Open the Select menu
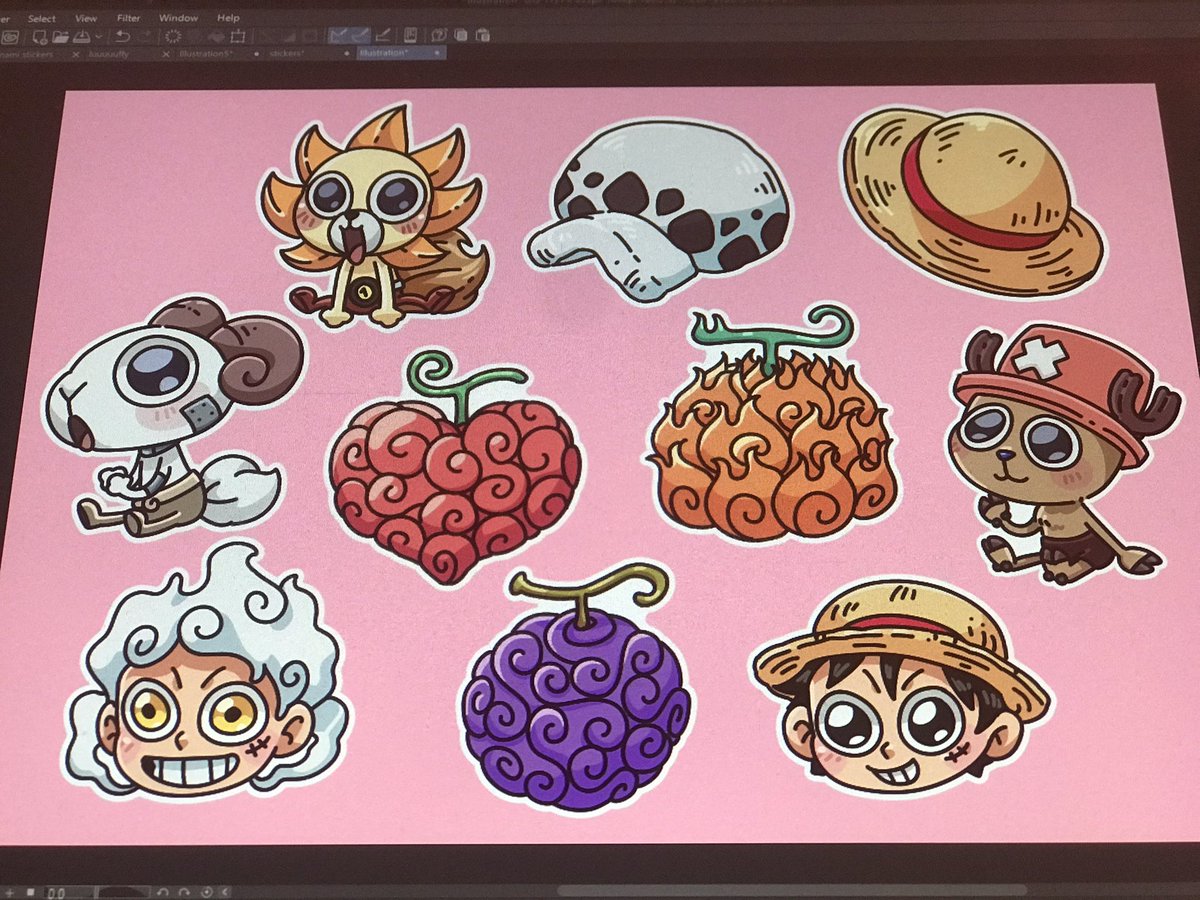The height and width of the screenshot is (900, 1200). pyautogui.click(x=42, y=19)
